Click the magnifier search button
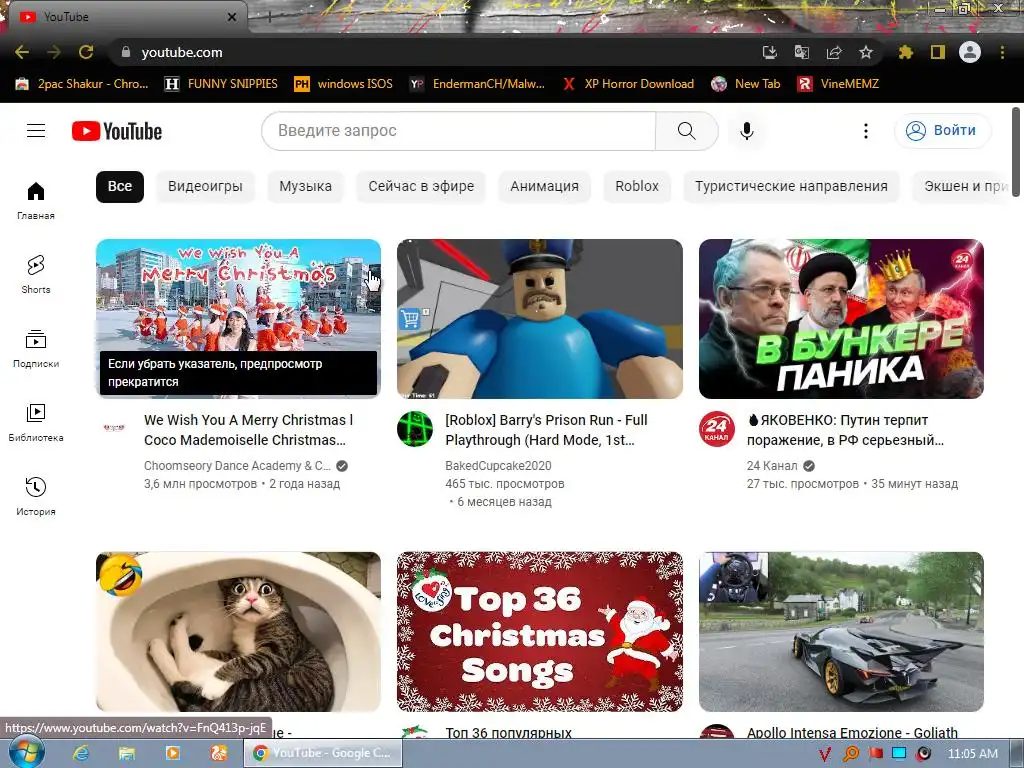The width and height of the screenshot is (1024, 768). [686, 131]
